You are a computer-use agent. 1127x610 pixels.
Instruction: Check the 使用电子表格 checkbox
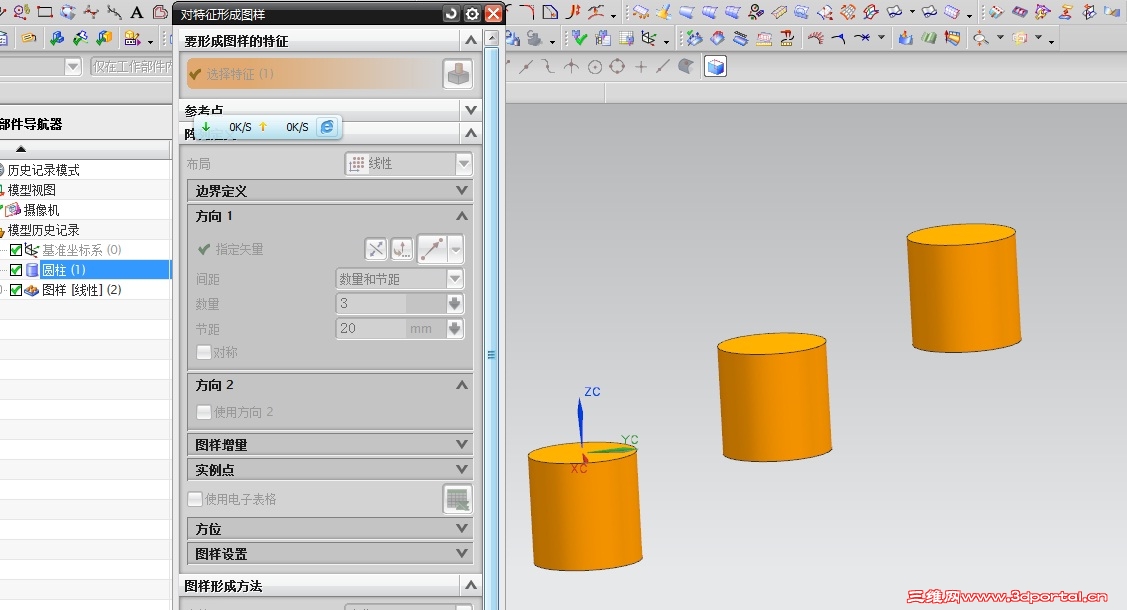point(195,499)
